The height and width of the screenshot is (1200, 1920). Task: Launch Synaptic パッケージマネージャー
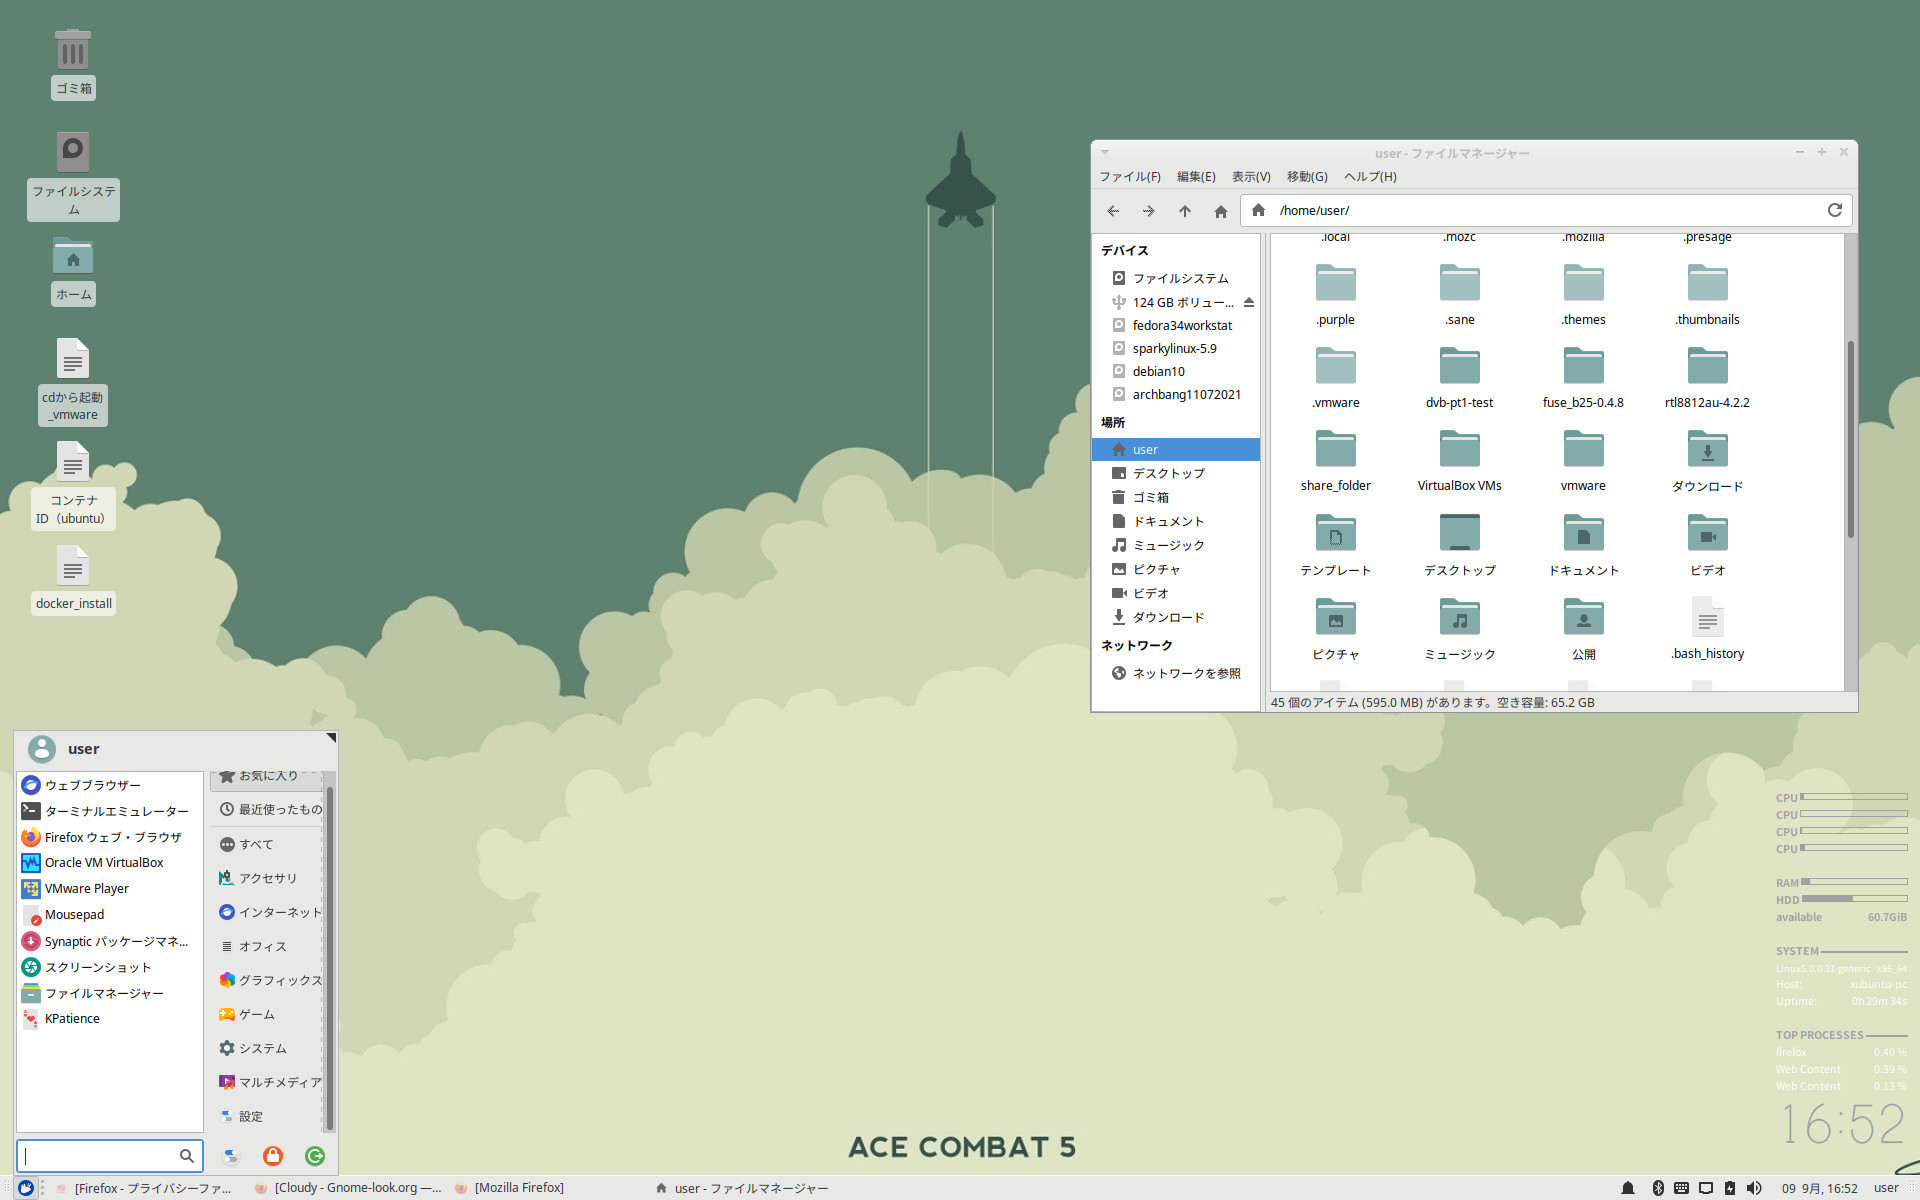tap(109, 941)
